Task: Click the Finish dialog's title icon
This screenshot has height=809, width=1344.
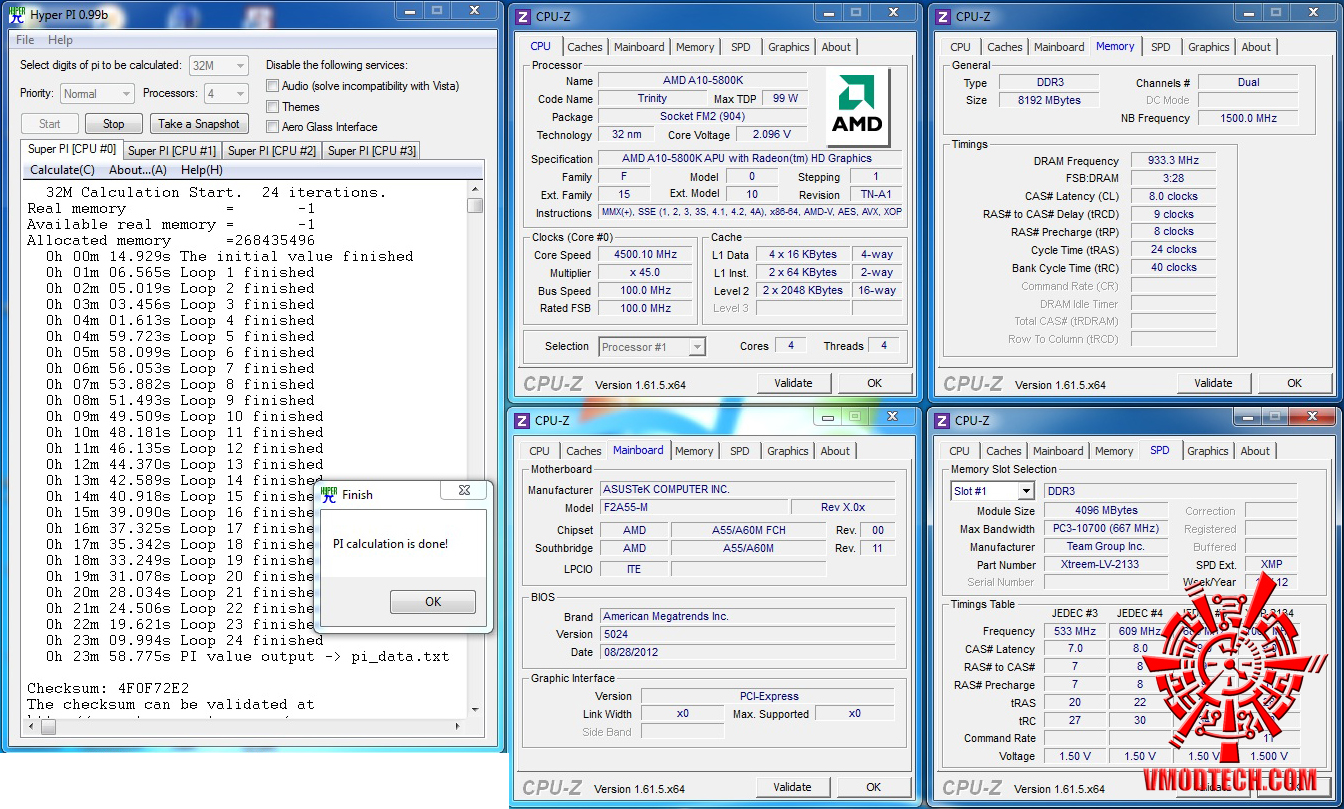Action: (x=329, y=494)
